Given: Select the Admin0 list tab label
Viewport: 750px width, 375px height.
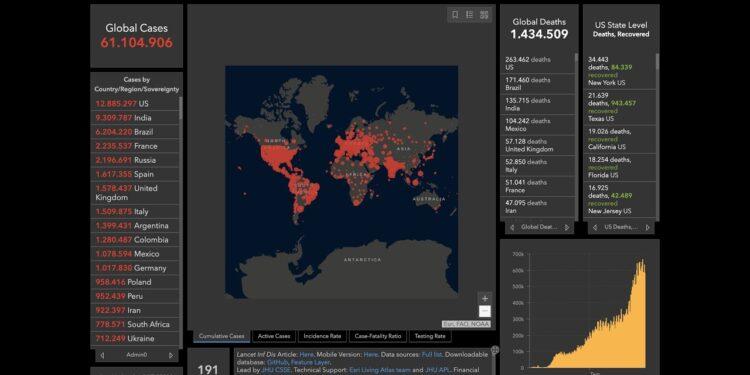Looking at the screenshot, I should [136, 355].
